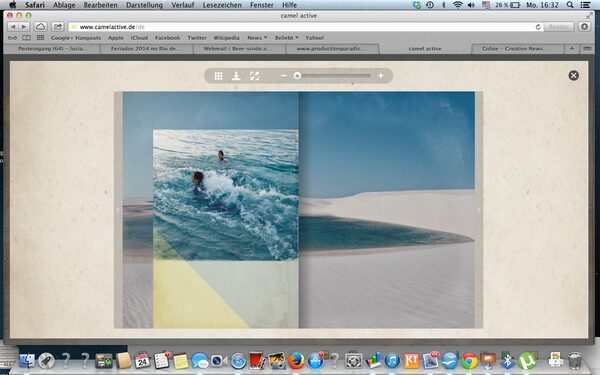This screenshot has height=375, width=600.
Task: Switch to the Posteingang (64) tab
Action: point(52,49)
